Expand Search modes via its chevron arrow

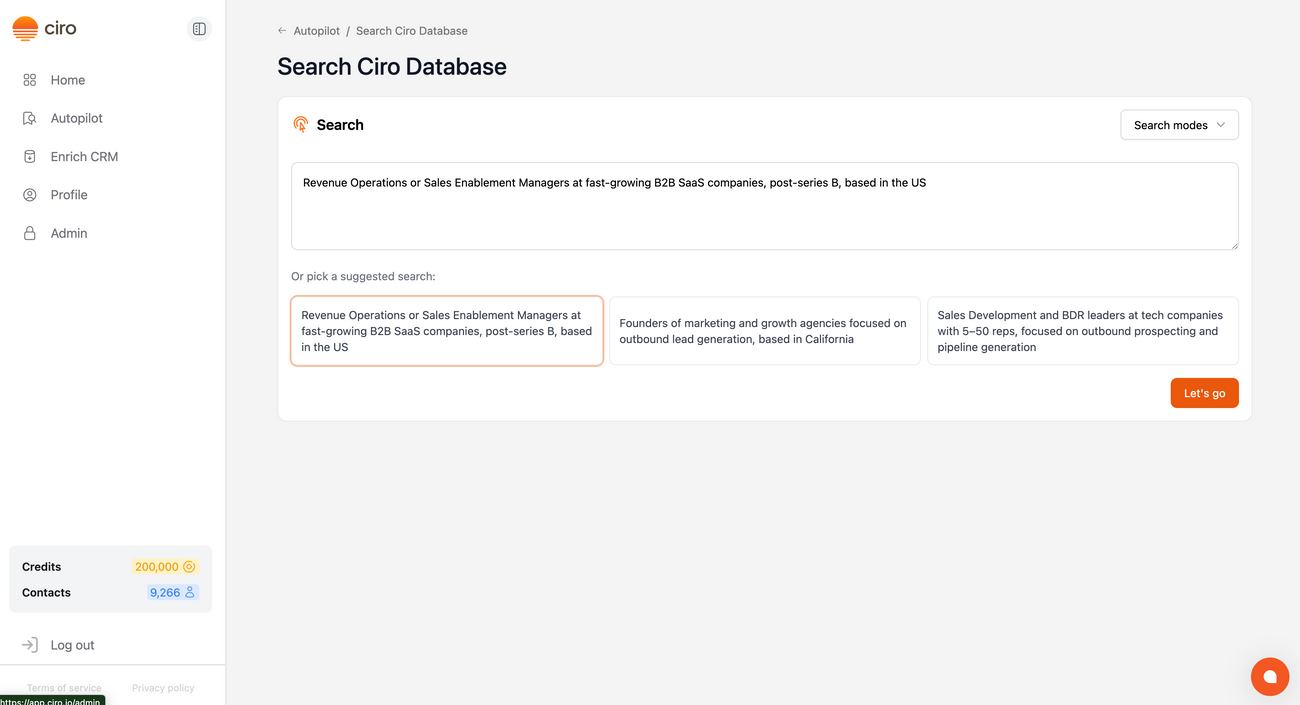click(x=1221, y=125)
